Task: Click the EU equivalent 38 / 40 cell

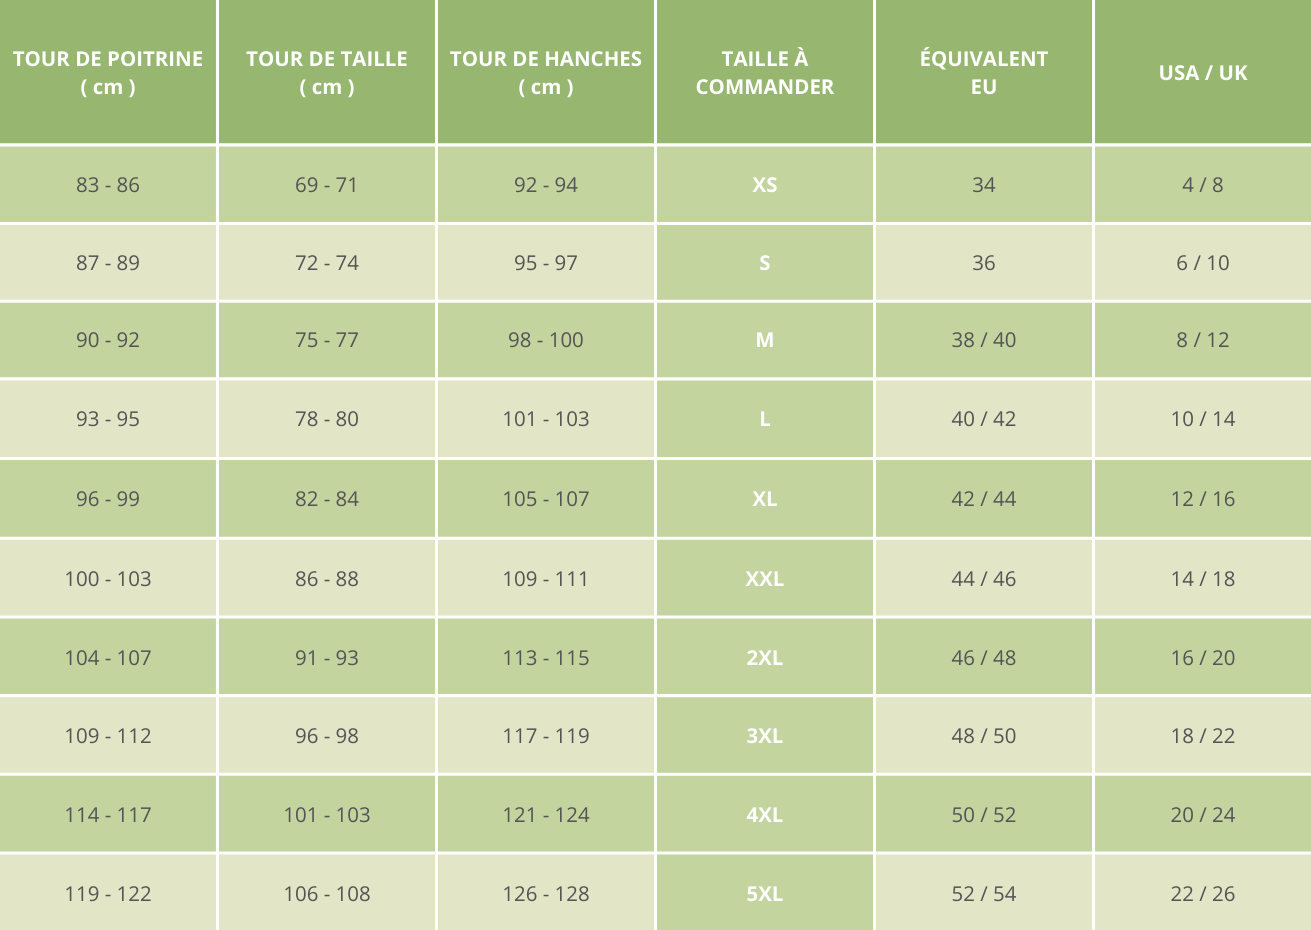Action: click(984, 340)
